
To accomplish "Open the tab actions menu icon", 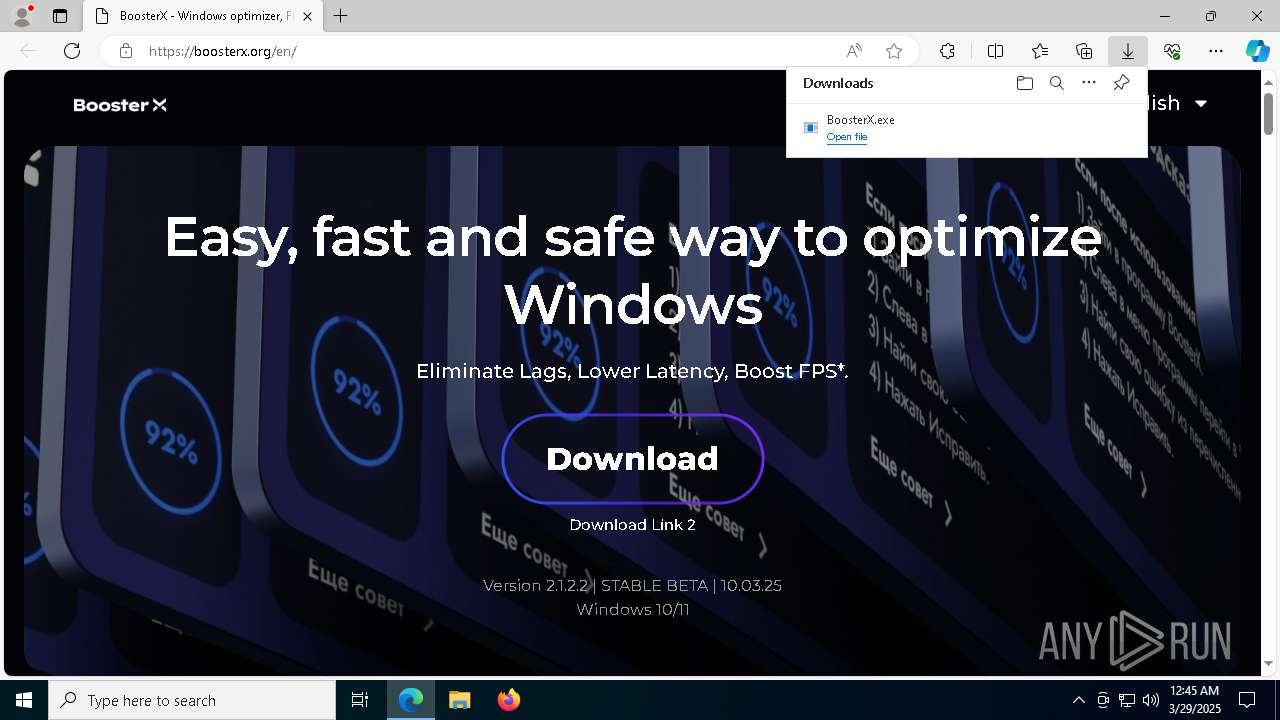I will 60,16.
